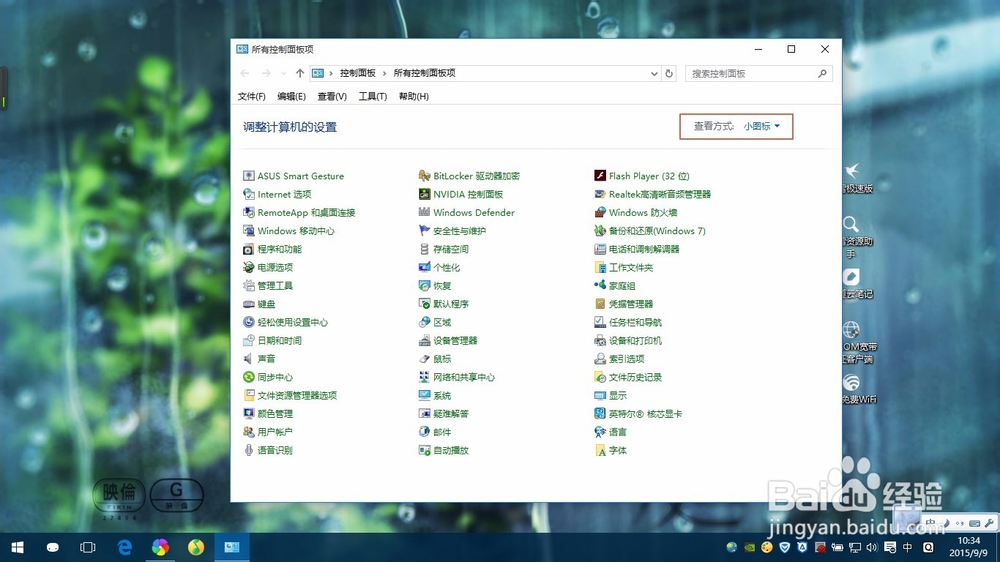Open the recent locations dropdown arrow

[283, 73]
